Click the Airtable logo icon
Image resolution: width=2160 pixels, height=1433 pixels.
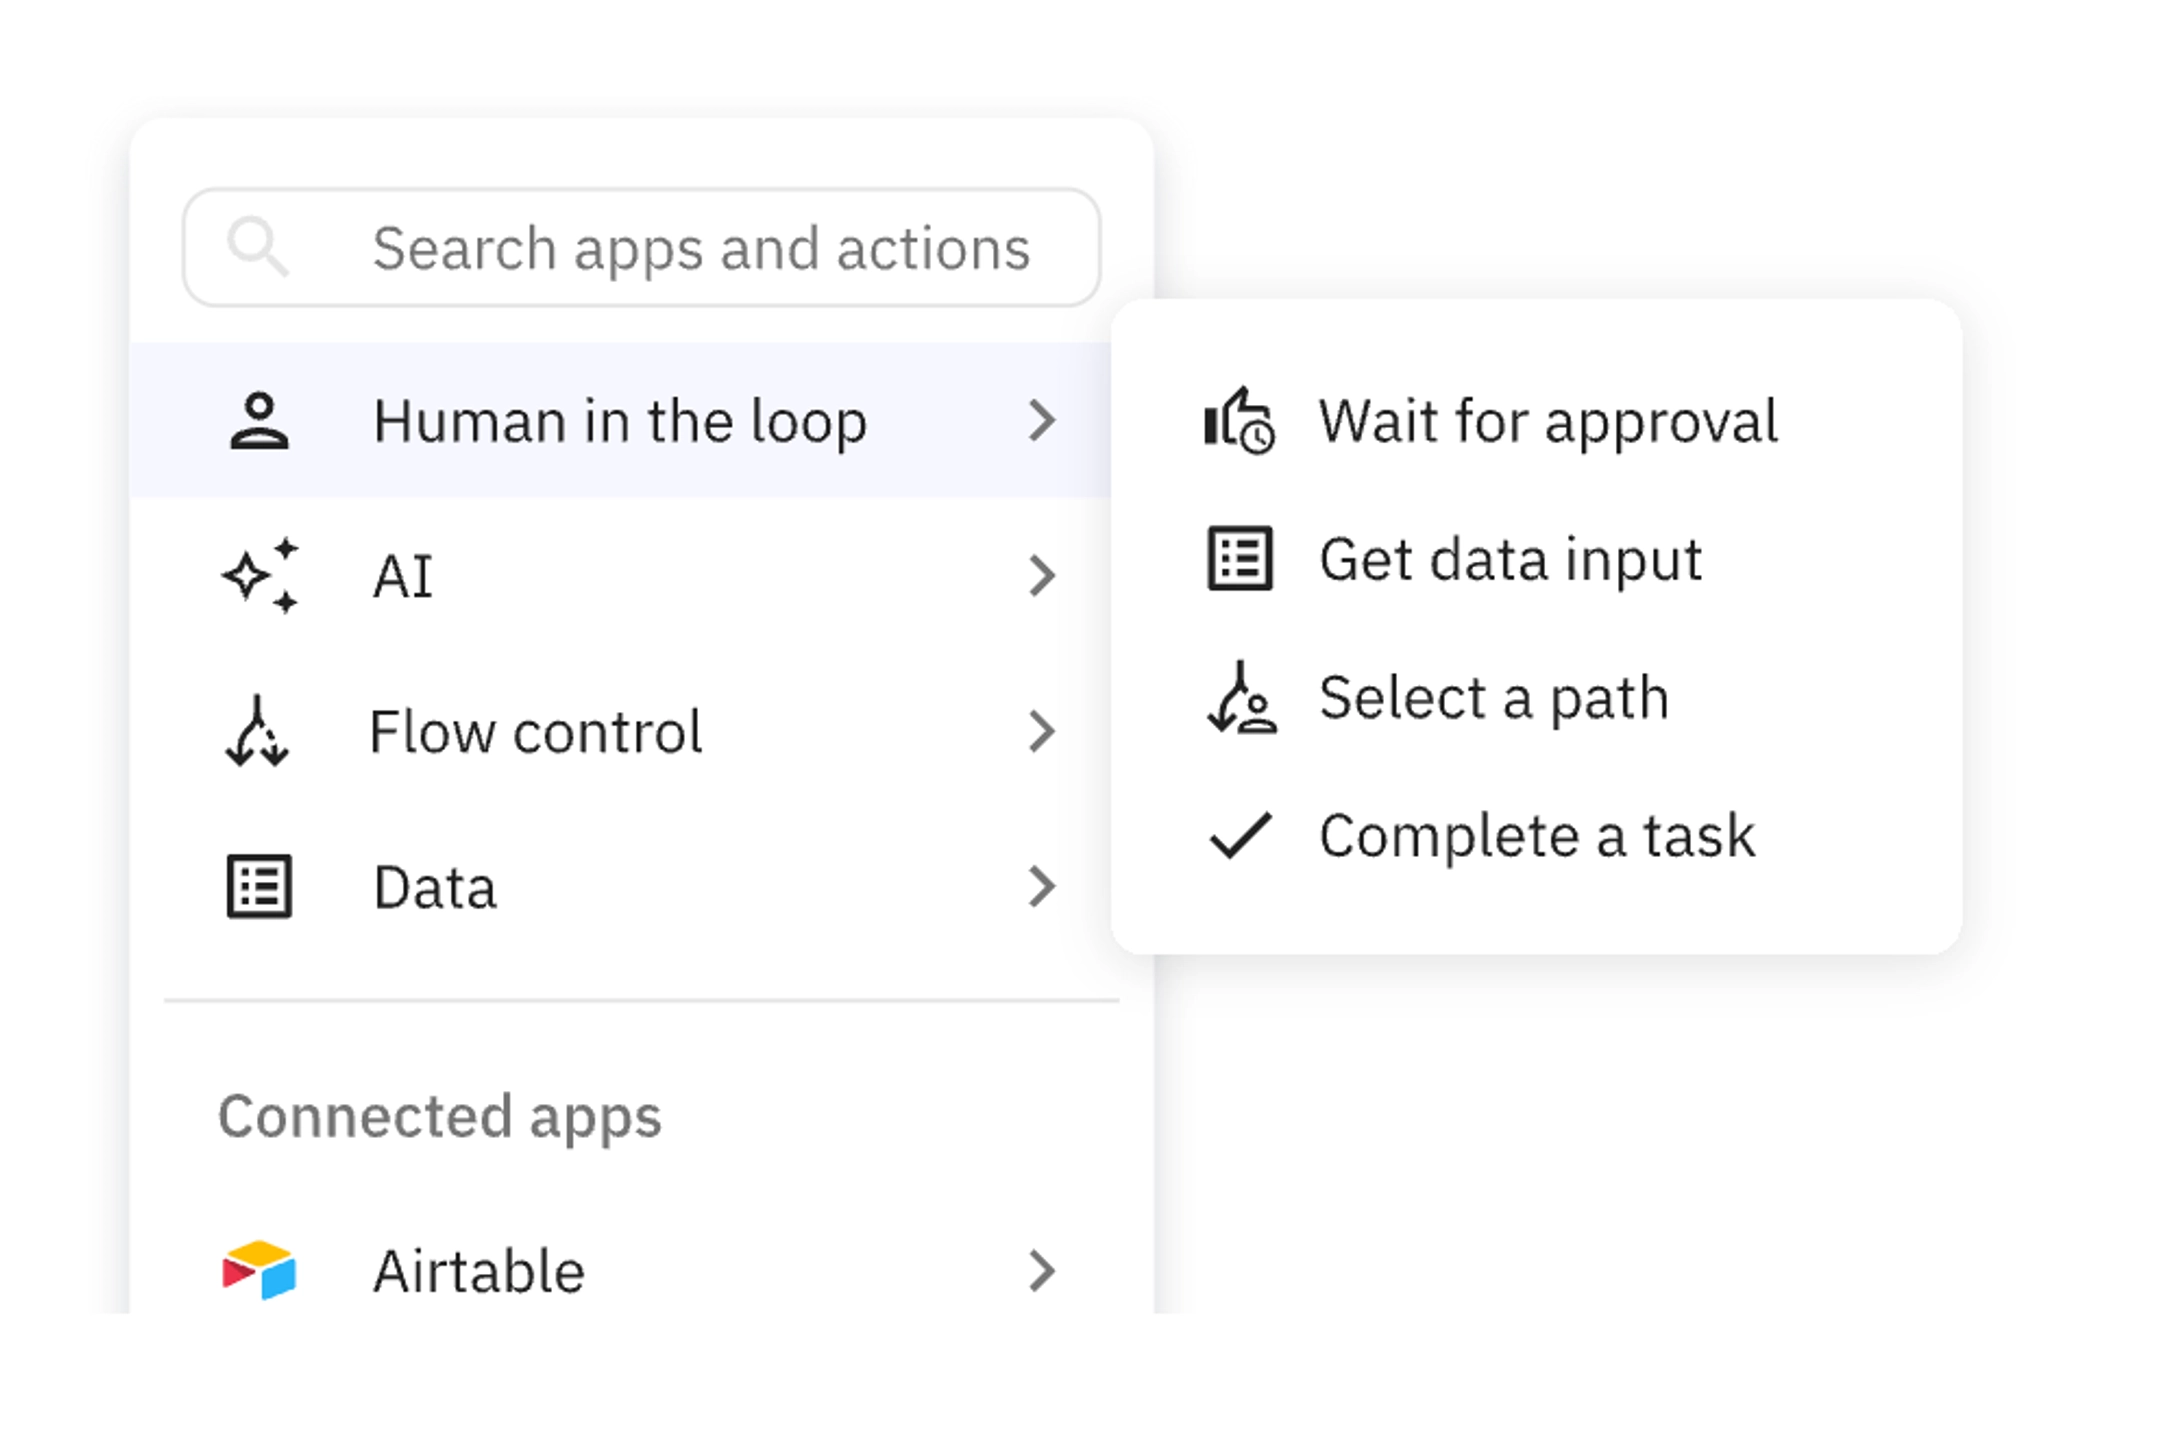tap(259, 1270)
